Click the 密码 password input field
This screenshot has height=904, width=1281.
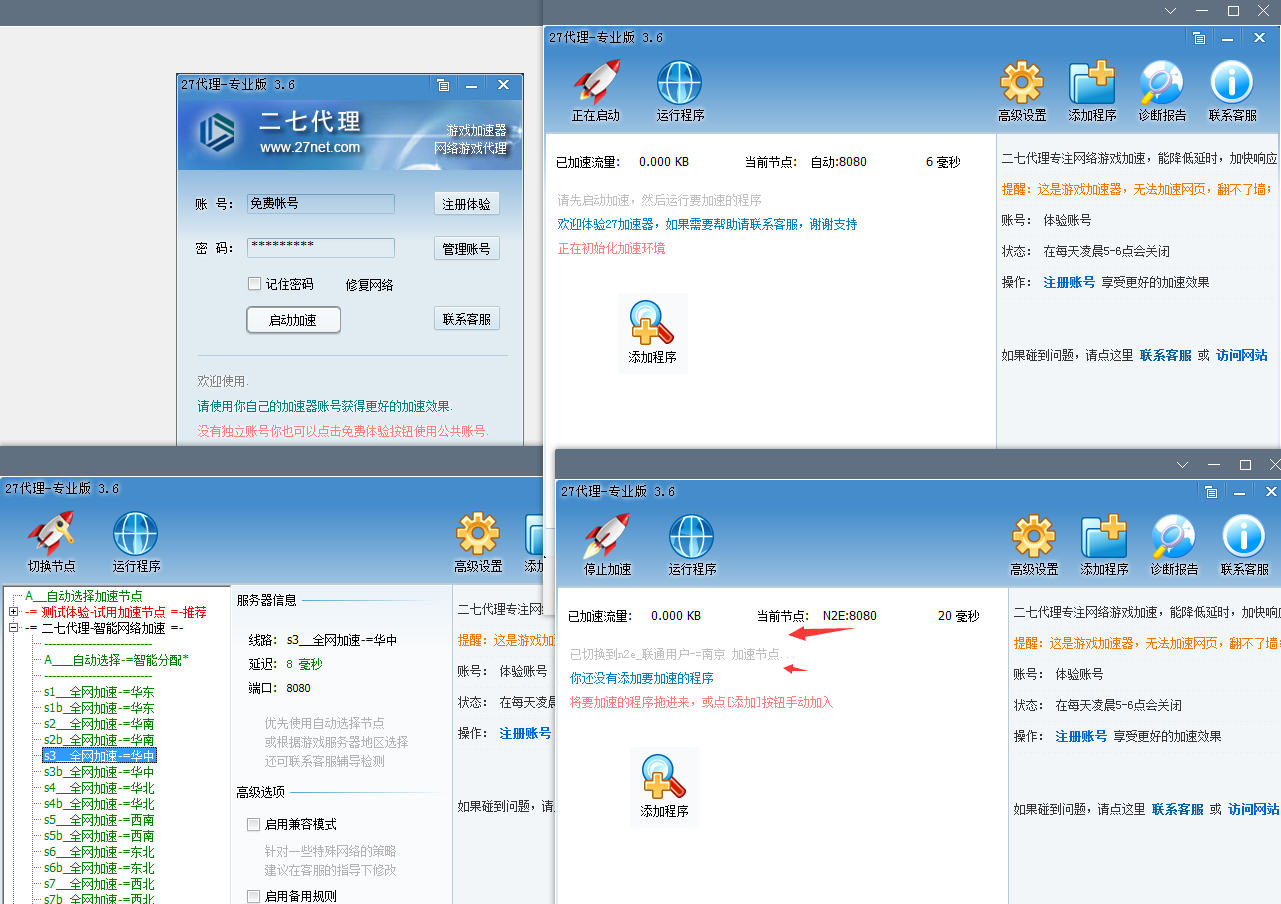pos(320,247)
